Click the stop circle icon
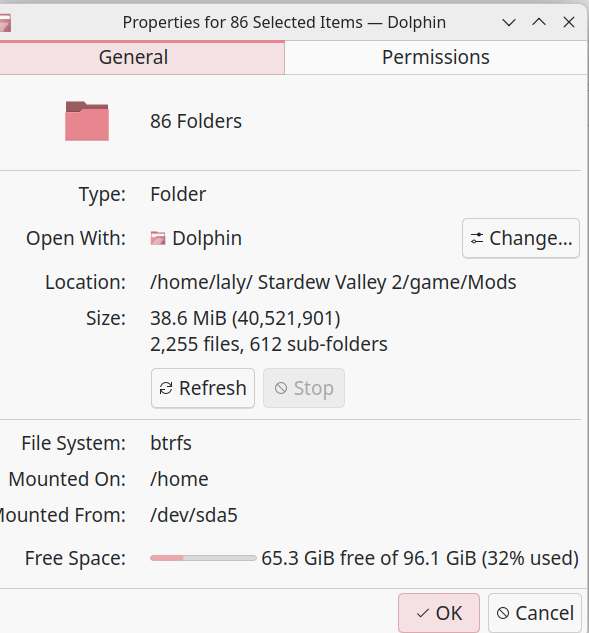 [x=281, y=388]
